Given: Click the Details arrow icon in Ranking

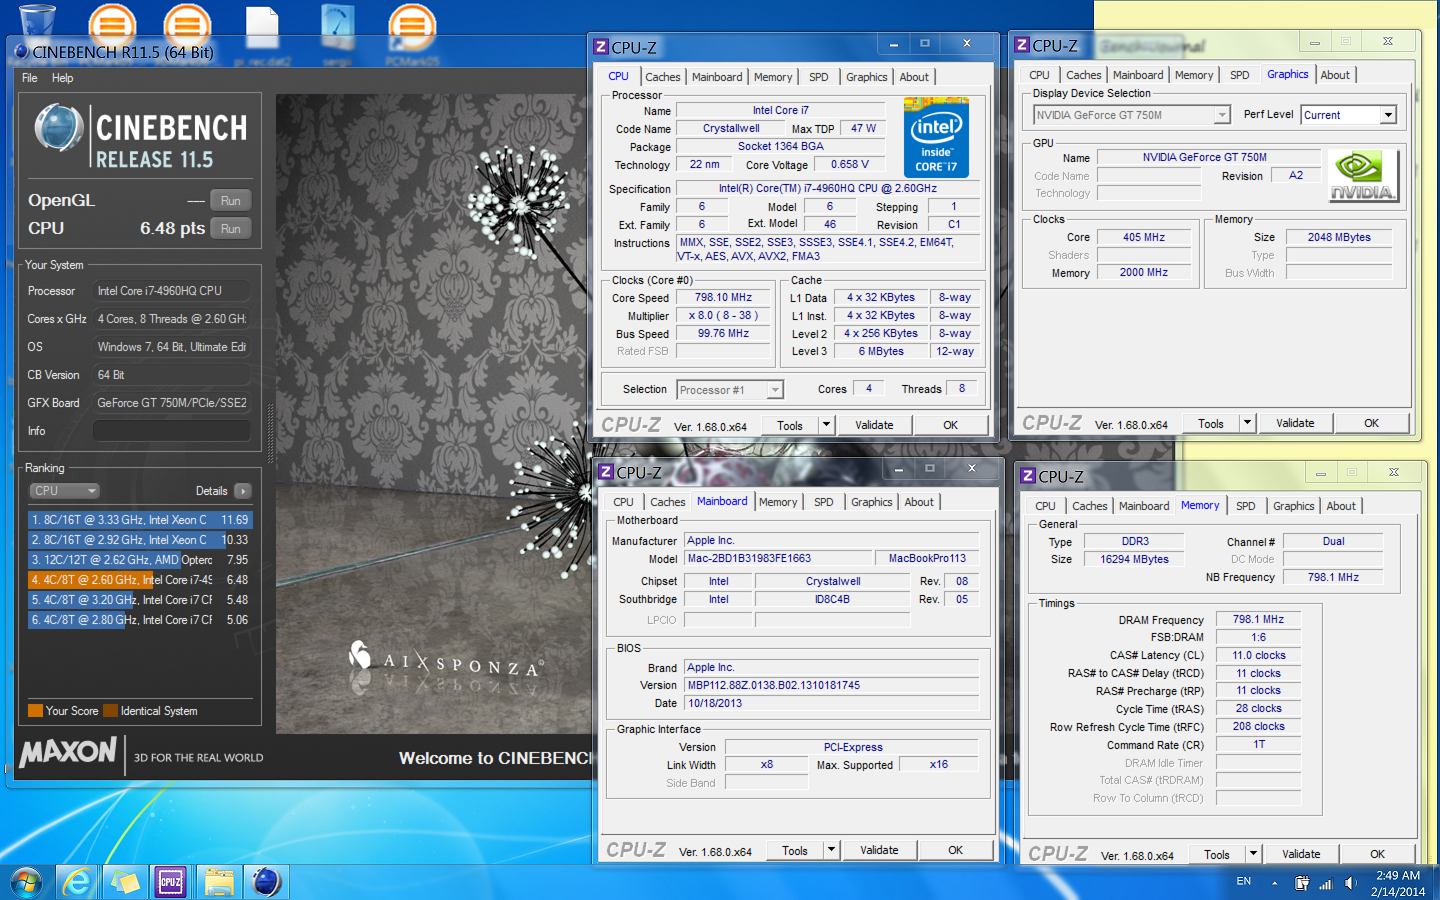Looking at the screenshot, I should coord(243,491).
